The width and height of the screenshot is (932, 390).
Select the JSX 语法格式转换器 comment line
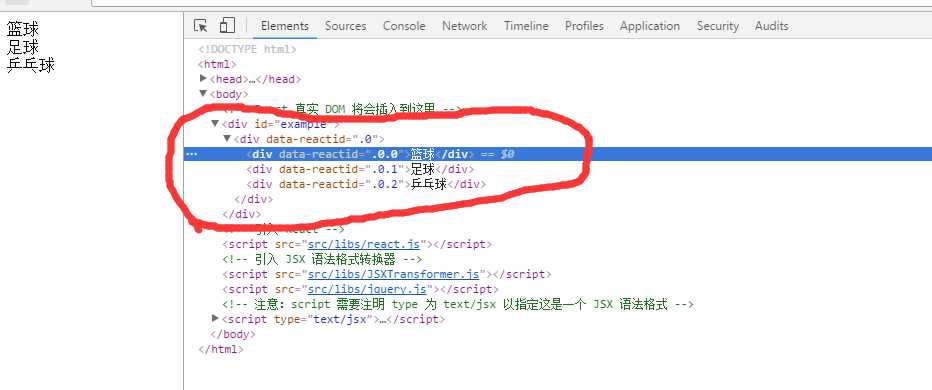pos(322,259)
